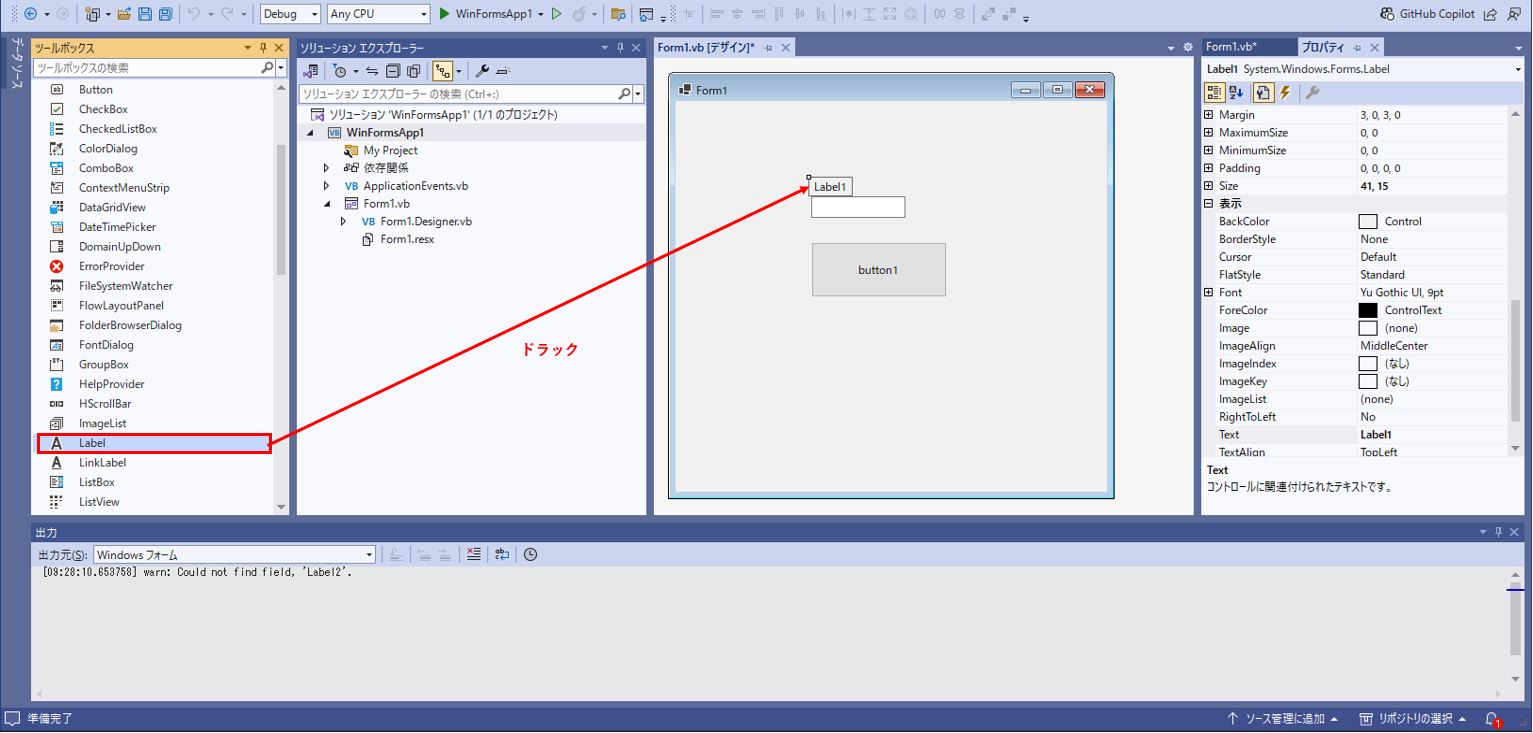Click the green Start debugging arrow

coord(445,14)
